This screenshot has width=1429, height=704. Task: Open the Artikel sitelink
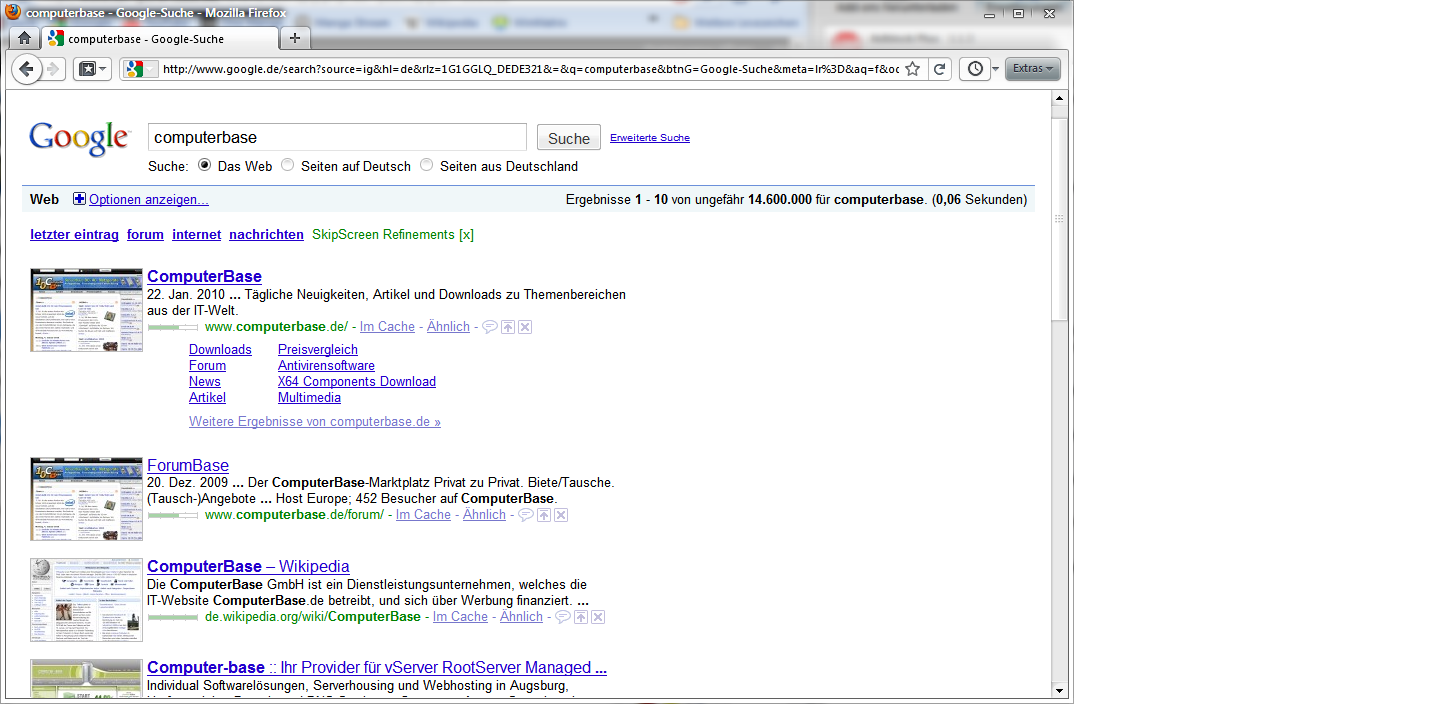[207, 397]
